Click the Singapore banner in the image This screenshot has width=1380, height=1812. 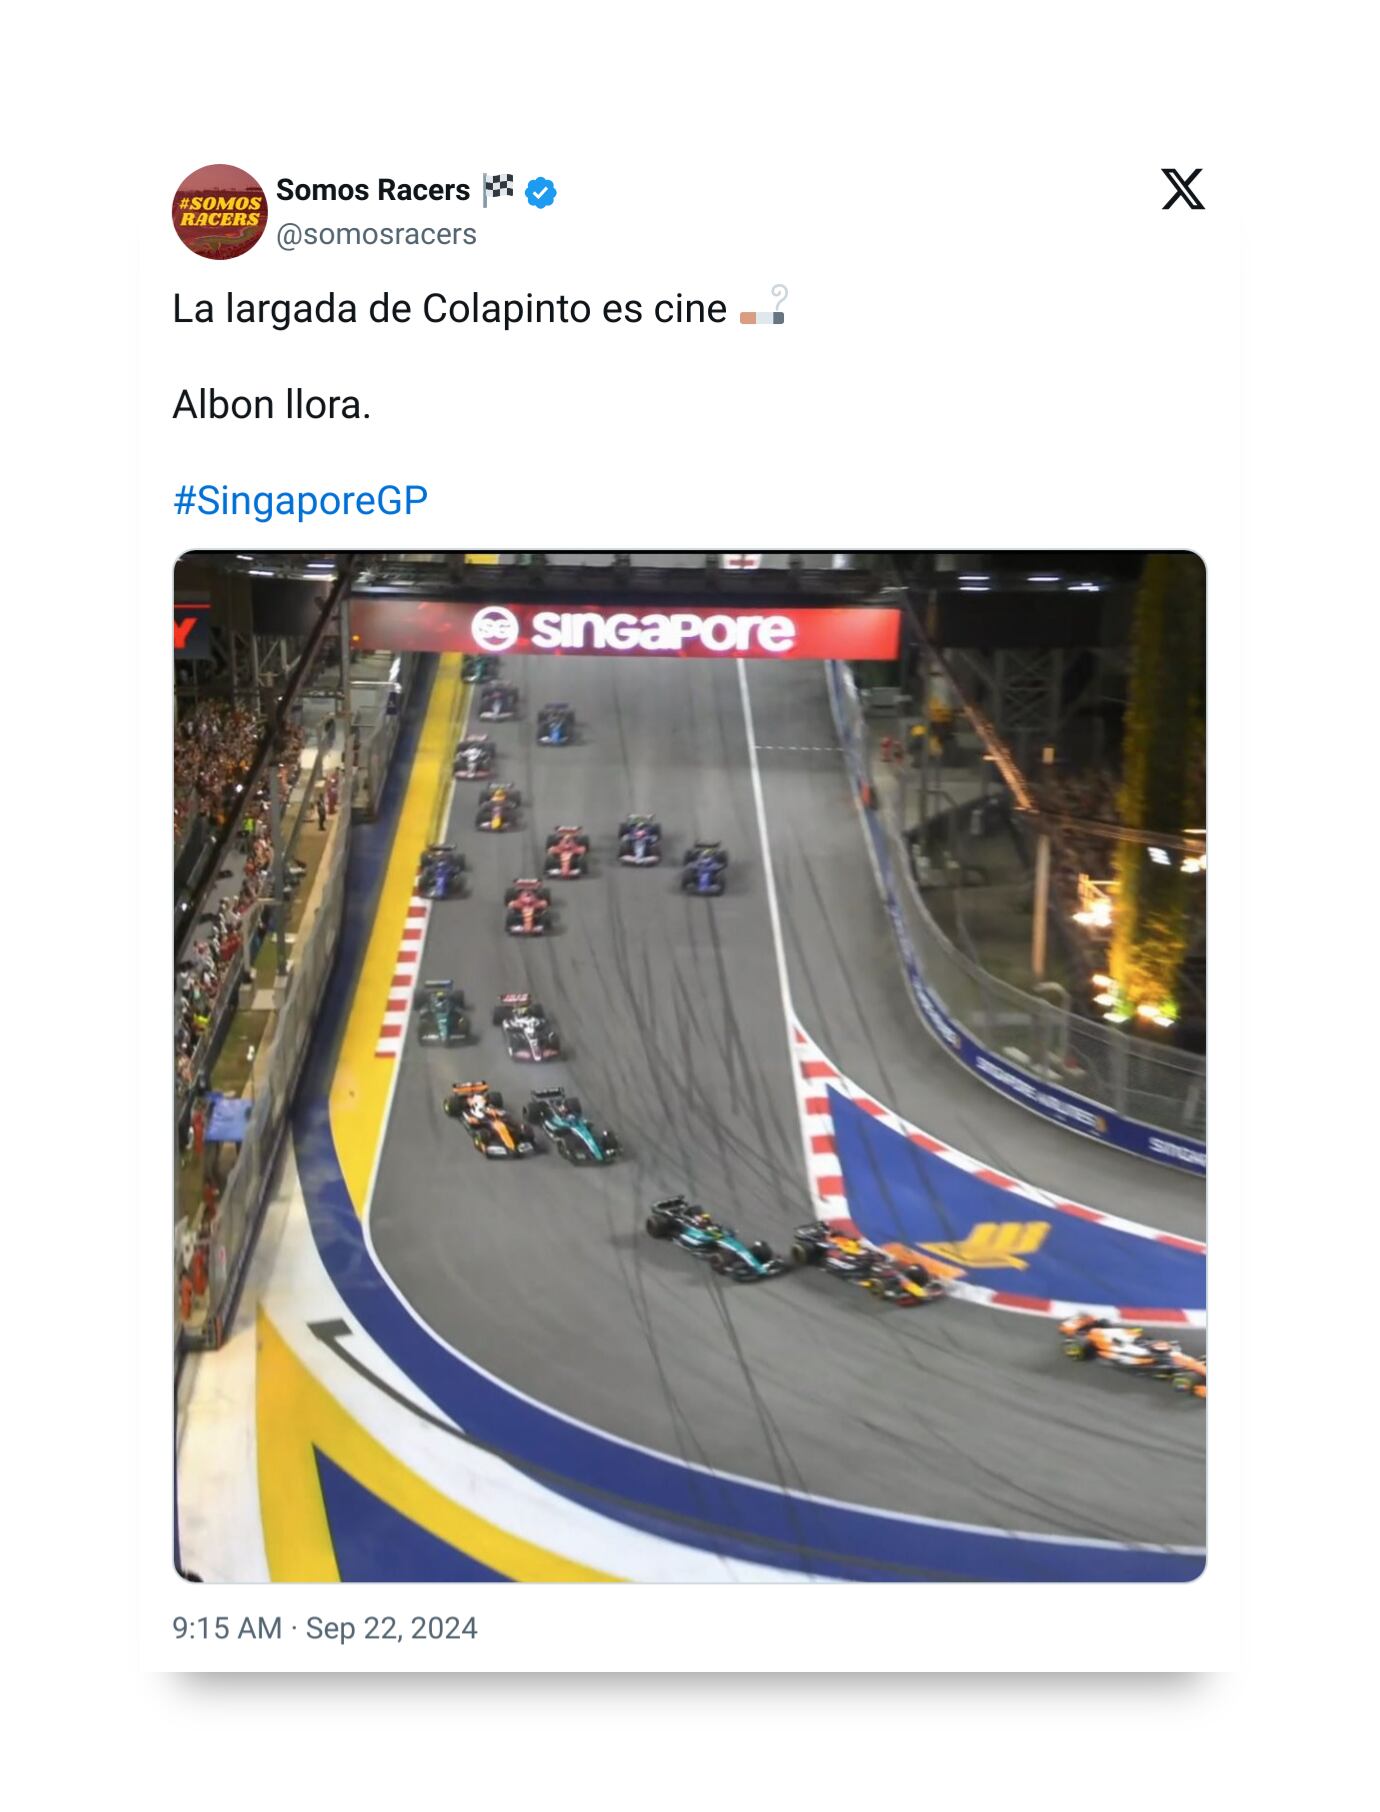(x=625, y=629)
